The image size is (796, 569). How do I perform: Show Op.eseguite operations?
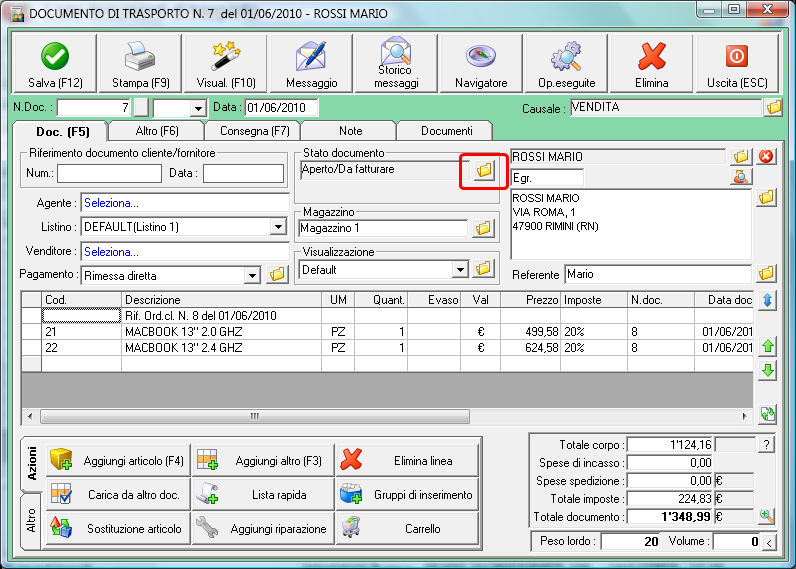tap(567, 64)
